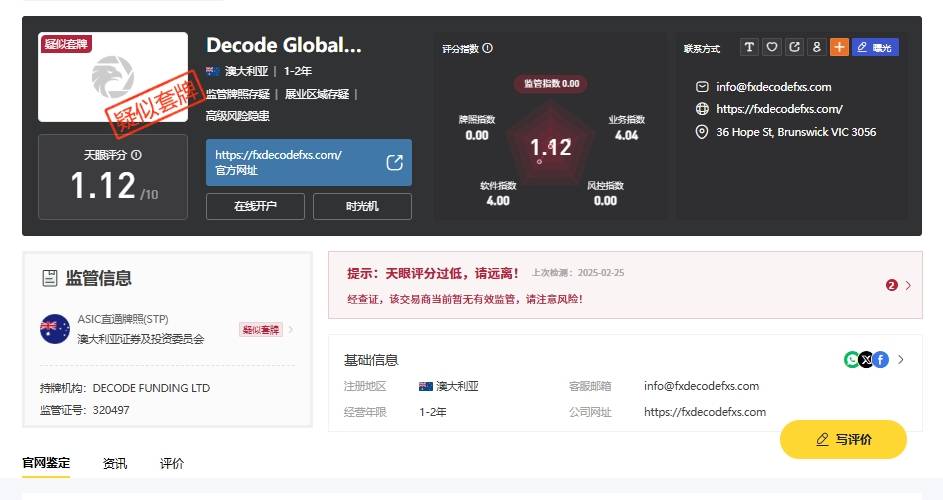Expand the ASIC license 疑似套牌 chevron
The height and width of the screenshot is (500, 943).
pyautogui.click(x=291, y=329)
